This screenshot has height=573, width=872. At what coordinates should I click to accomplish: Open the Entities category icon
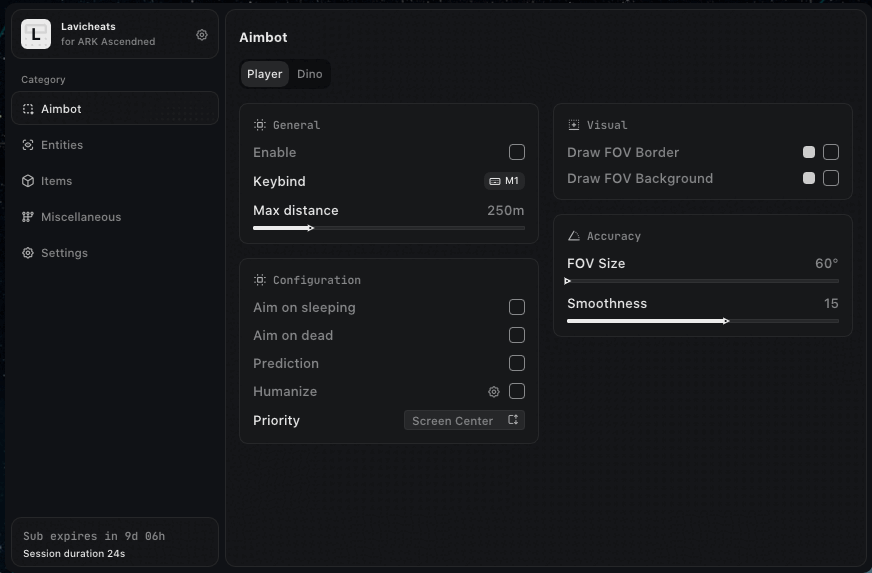[x=28, y=145]
